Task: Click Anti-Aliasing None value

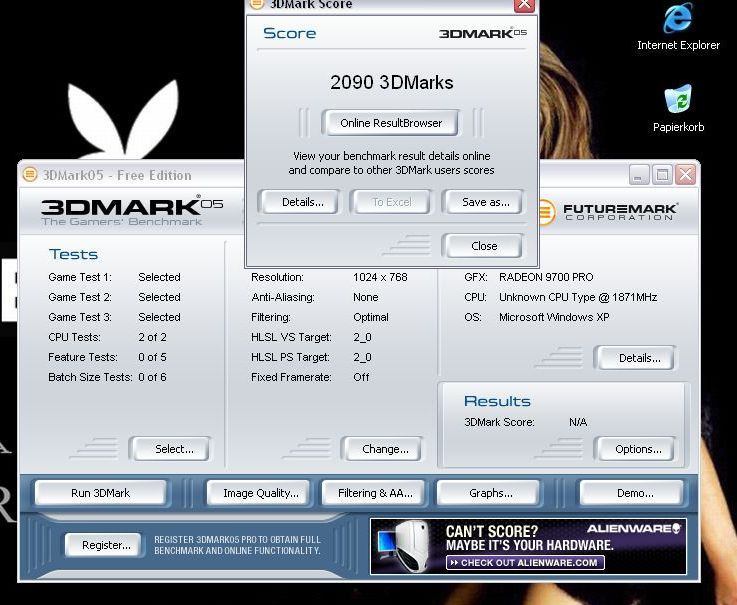Action: [365, 297]
